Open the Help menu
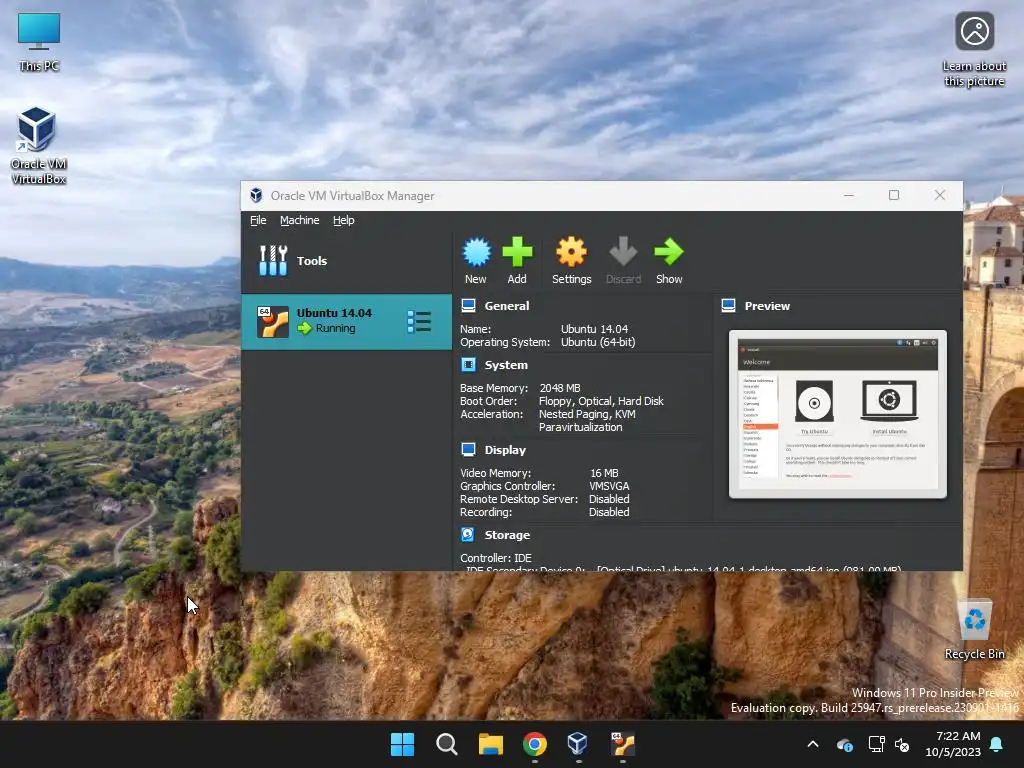The width and height of the screenshot is (1024, 768). 344,220
